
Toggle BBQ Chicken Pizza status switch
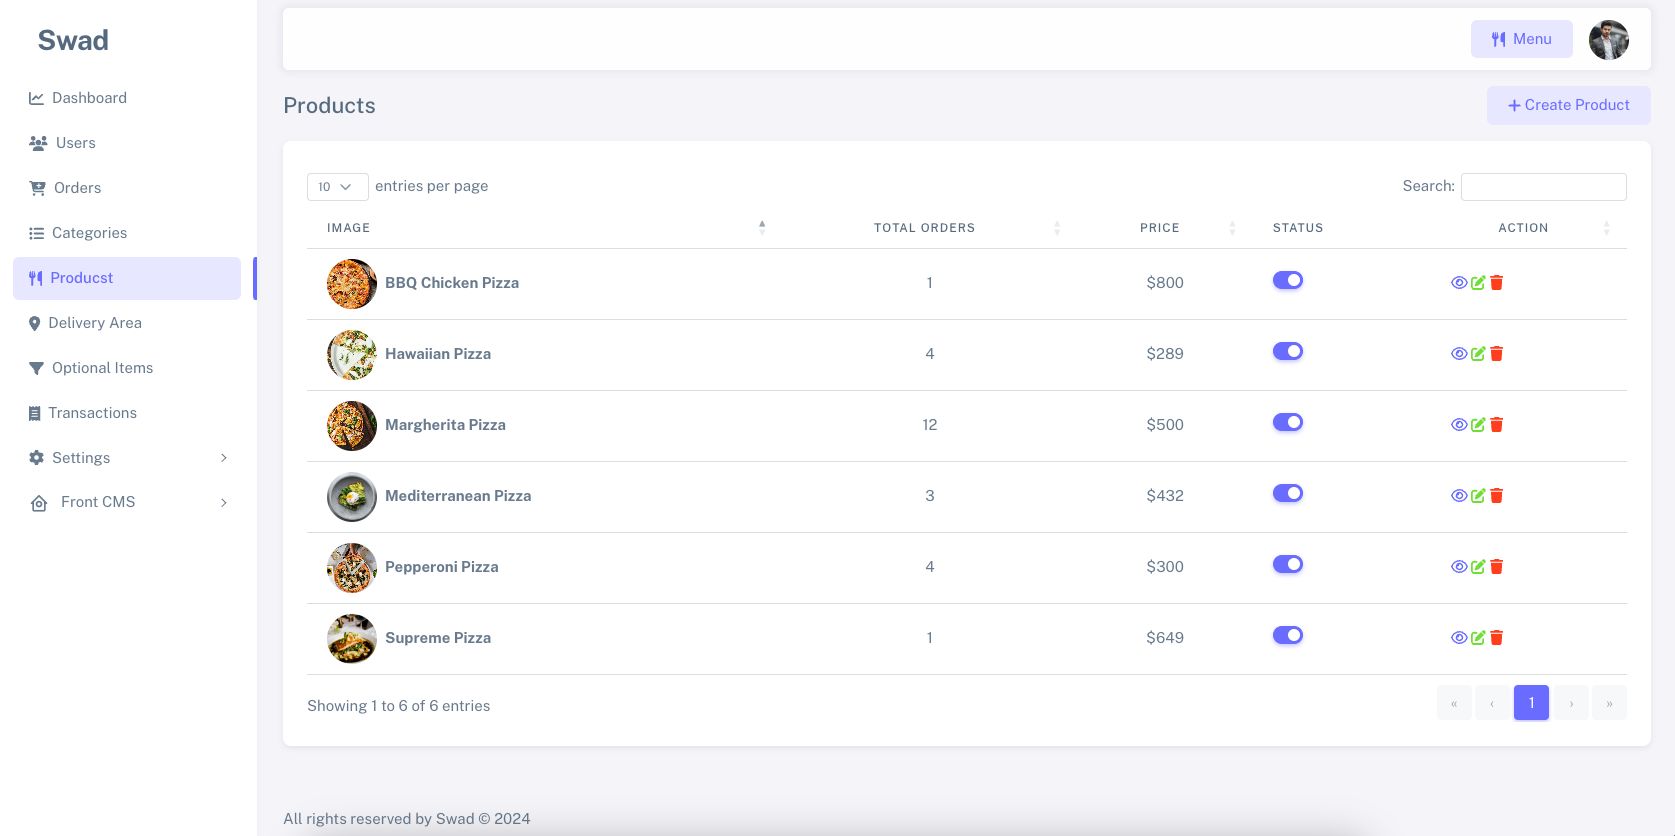1288,281
